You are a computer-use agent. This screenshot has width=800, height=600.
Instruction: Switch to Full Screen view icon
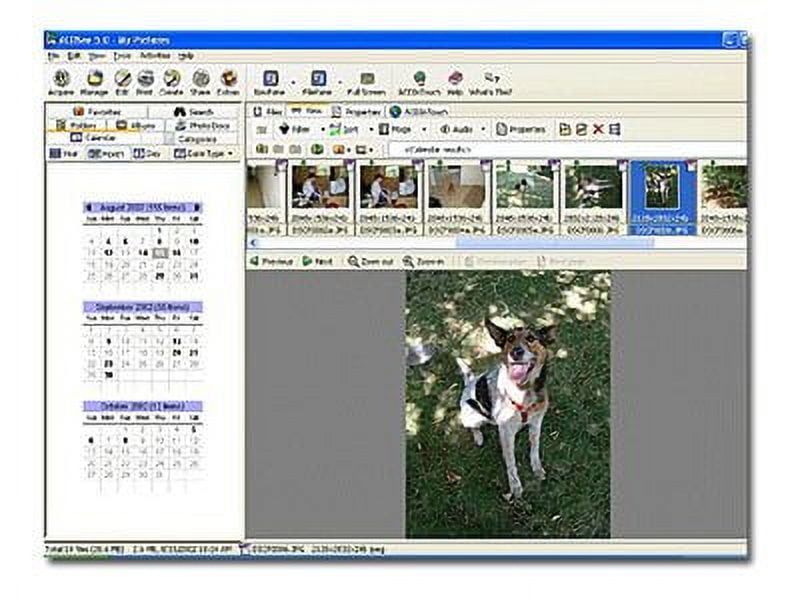[367, 80]
